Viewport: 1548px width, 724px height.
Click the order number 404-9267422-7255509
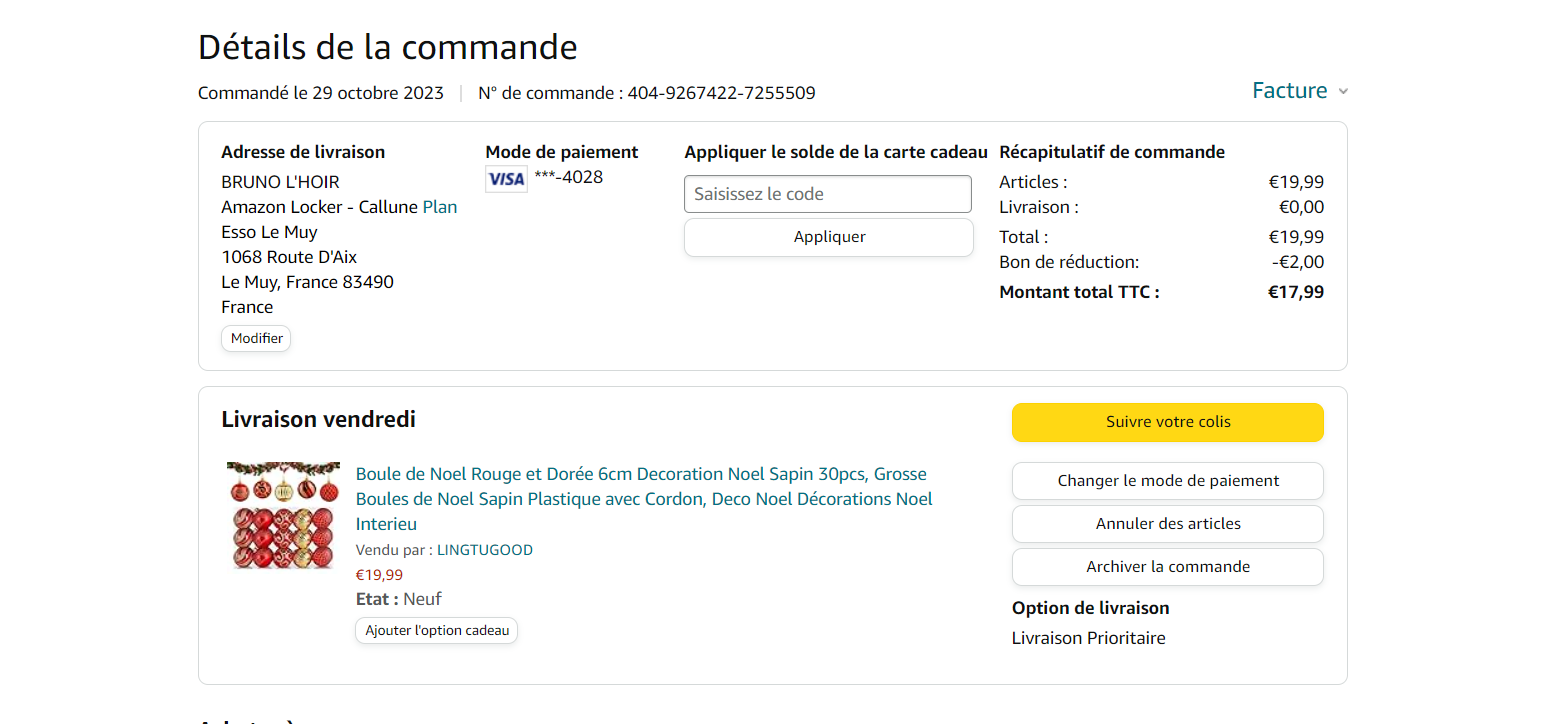tap(721, 93)
